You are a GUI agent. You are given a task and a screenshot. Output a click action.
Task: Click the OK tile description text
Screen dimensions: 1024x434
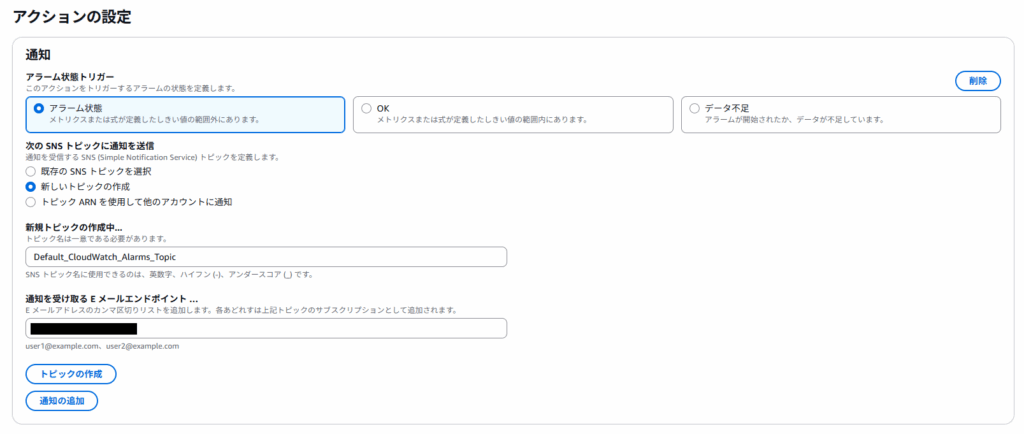click(481, 120)
